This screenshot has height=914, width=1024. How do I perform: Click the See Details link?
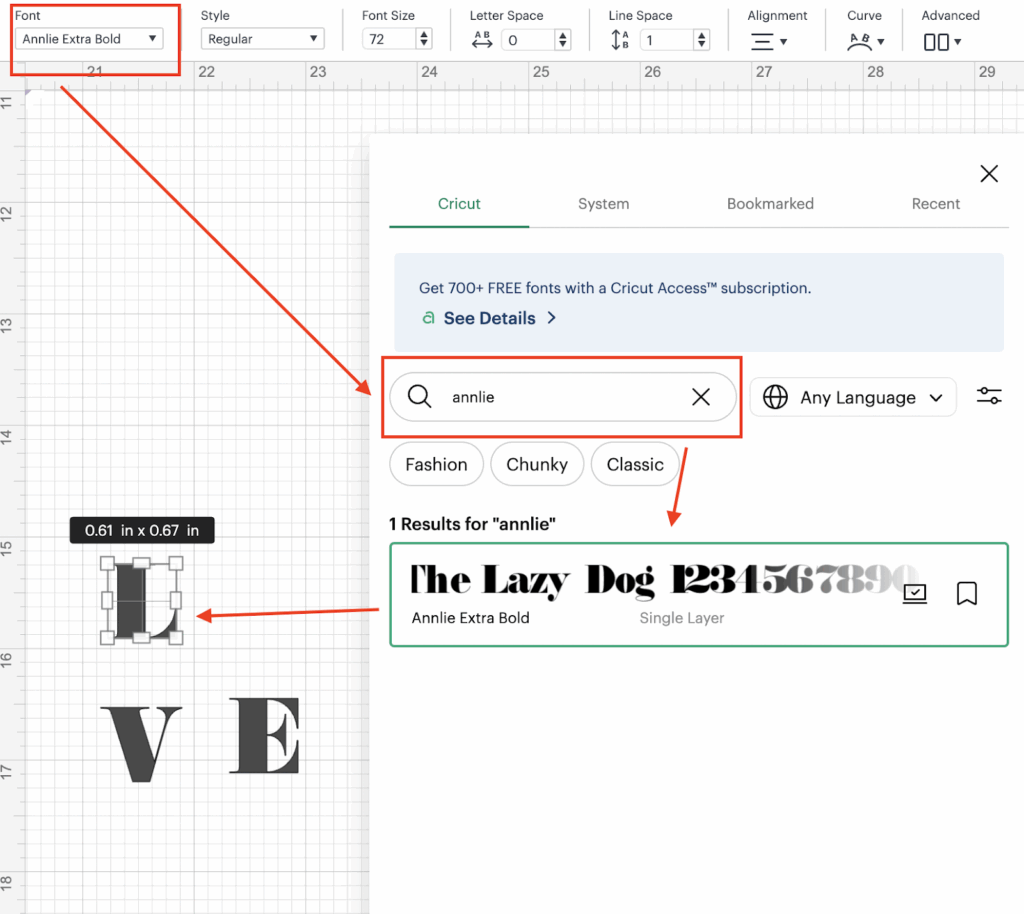489,318
